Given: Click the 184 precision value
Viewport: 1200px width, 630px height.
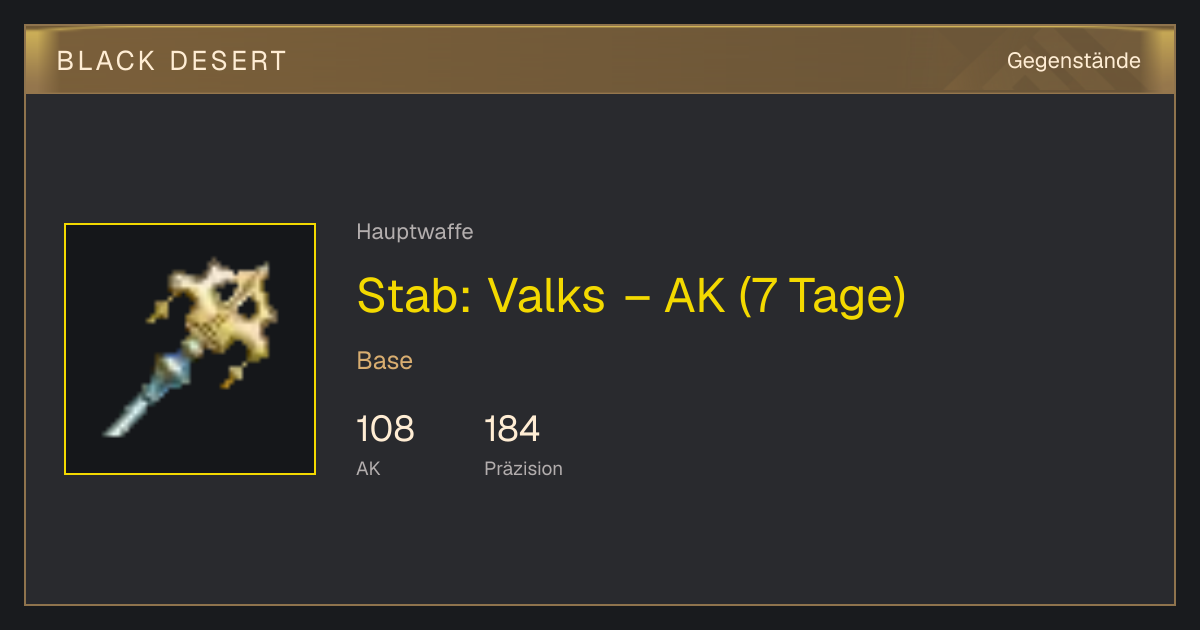Looking at the screenshot, I should pyautogui.click(x=512, y=429).
